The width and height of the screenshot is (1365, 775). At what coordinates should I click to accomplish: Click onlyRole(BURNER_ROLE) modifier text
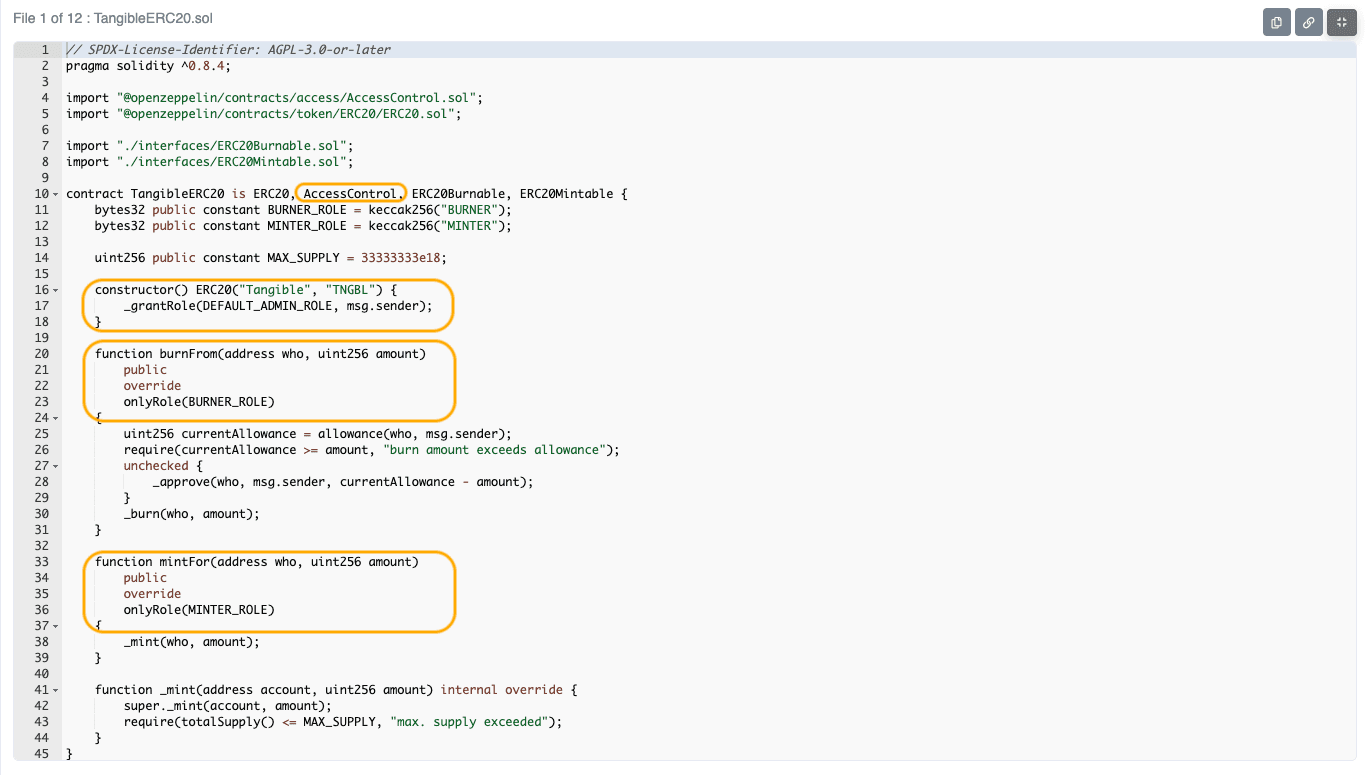point(198,402)
